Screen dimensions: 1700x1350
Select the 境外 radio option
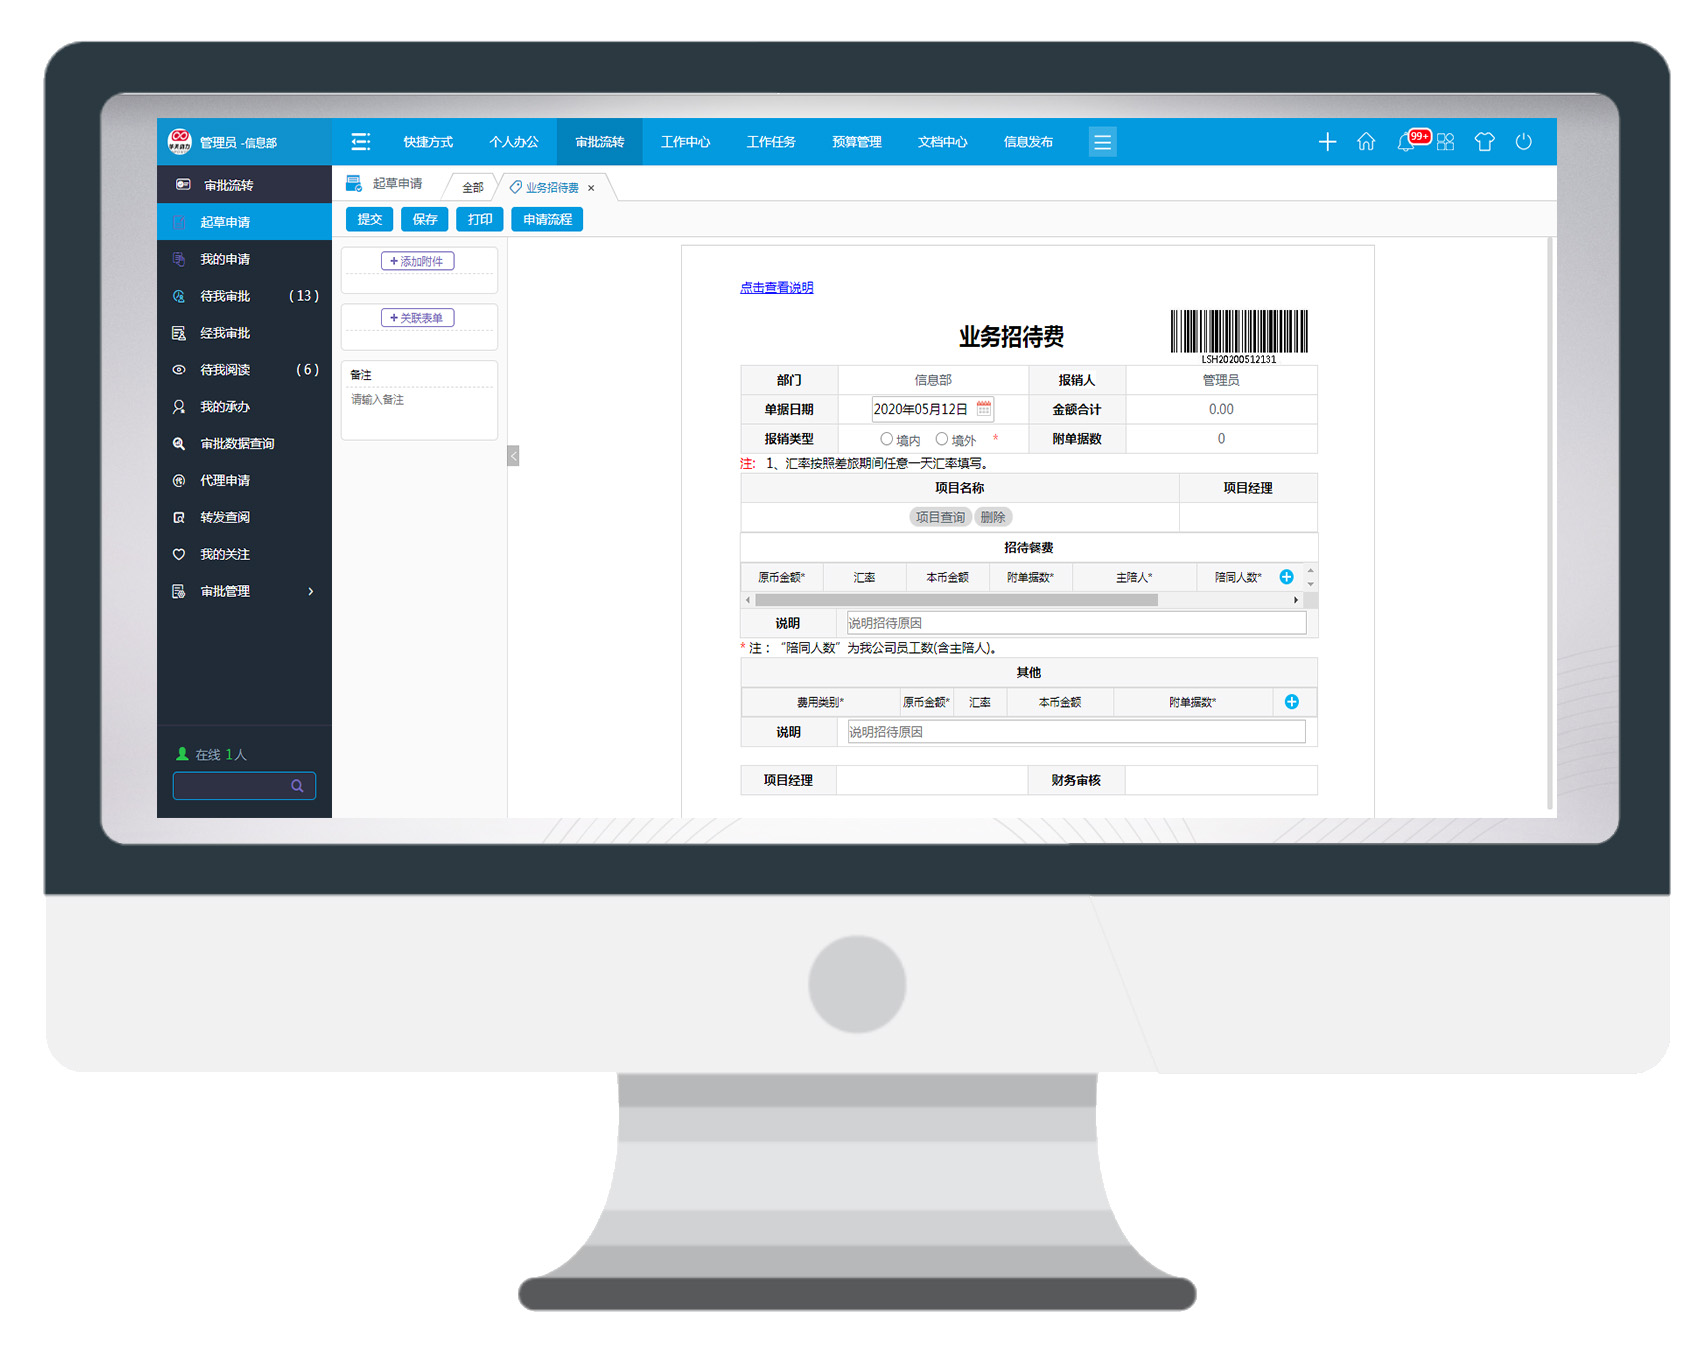tap(941, 439)
